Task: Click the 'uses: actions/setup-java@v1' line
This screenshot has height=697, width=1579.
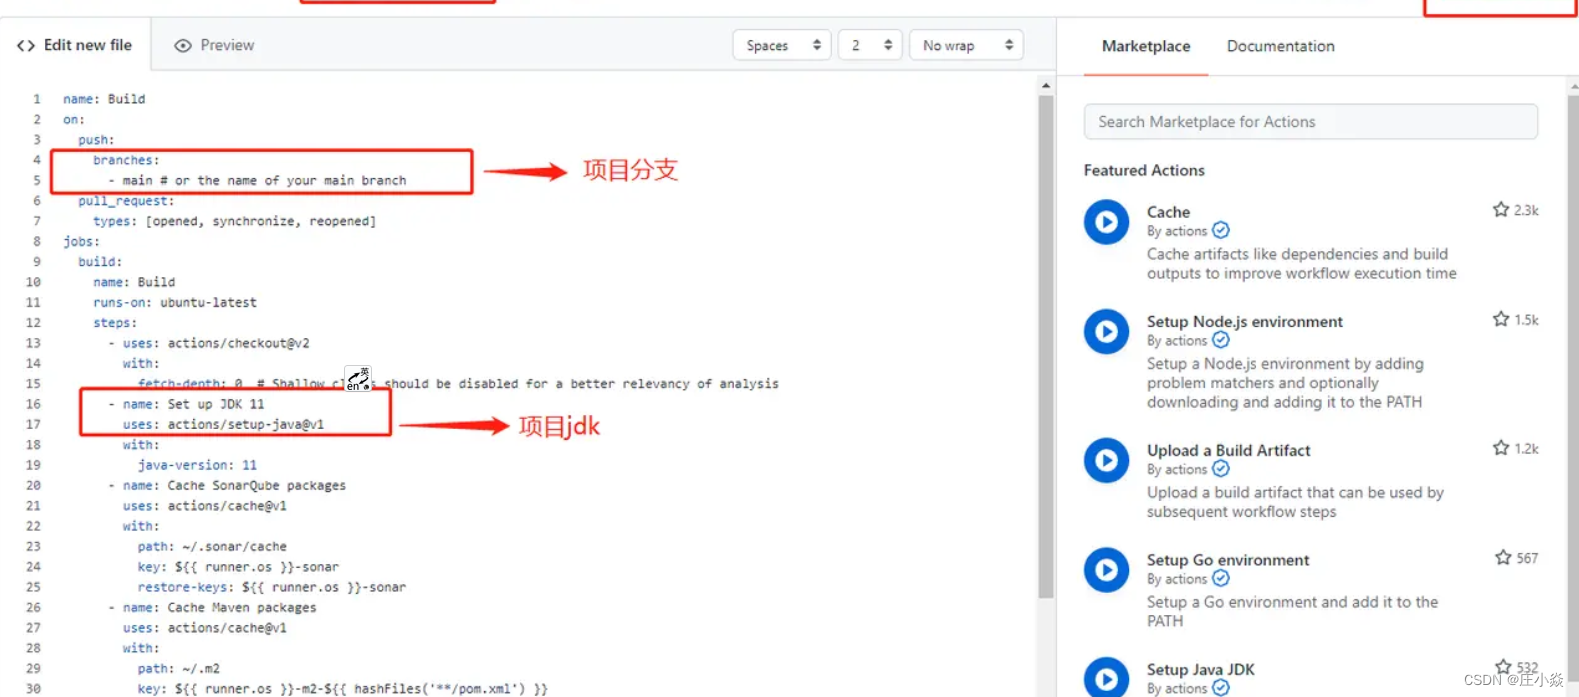Action: point(223,425)
